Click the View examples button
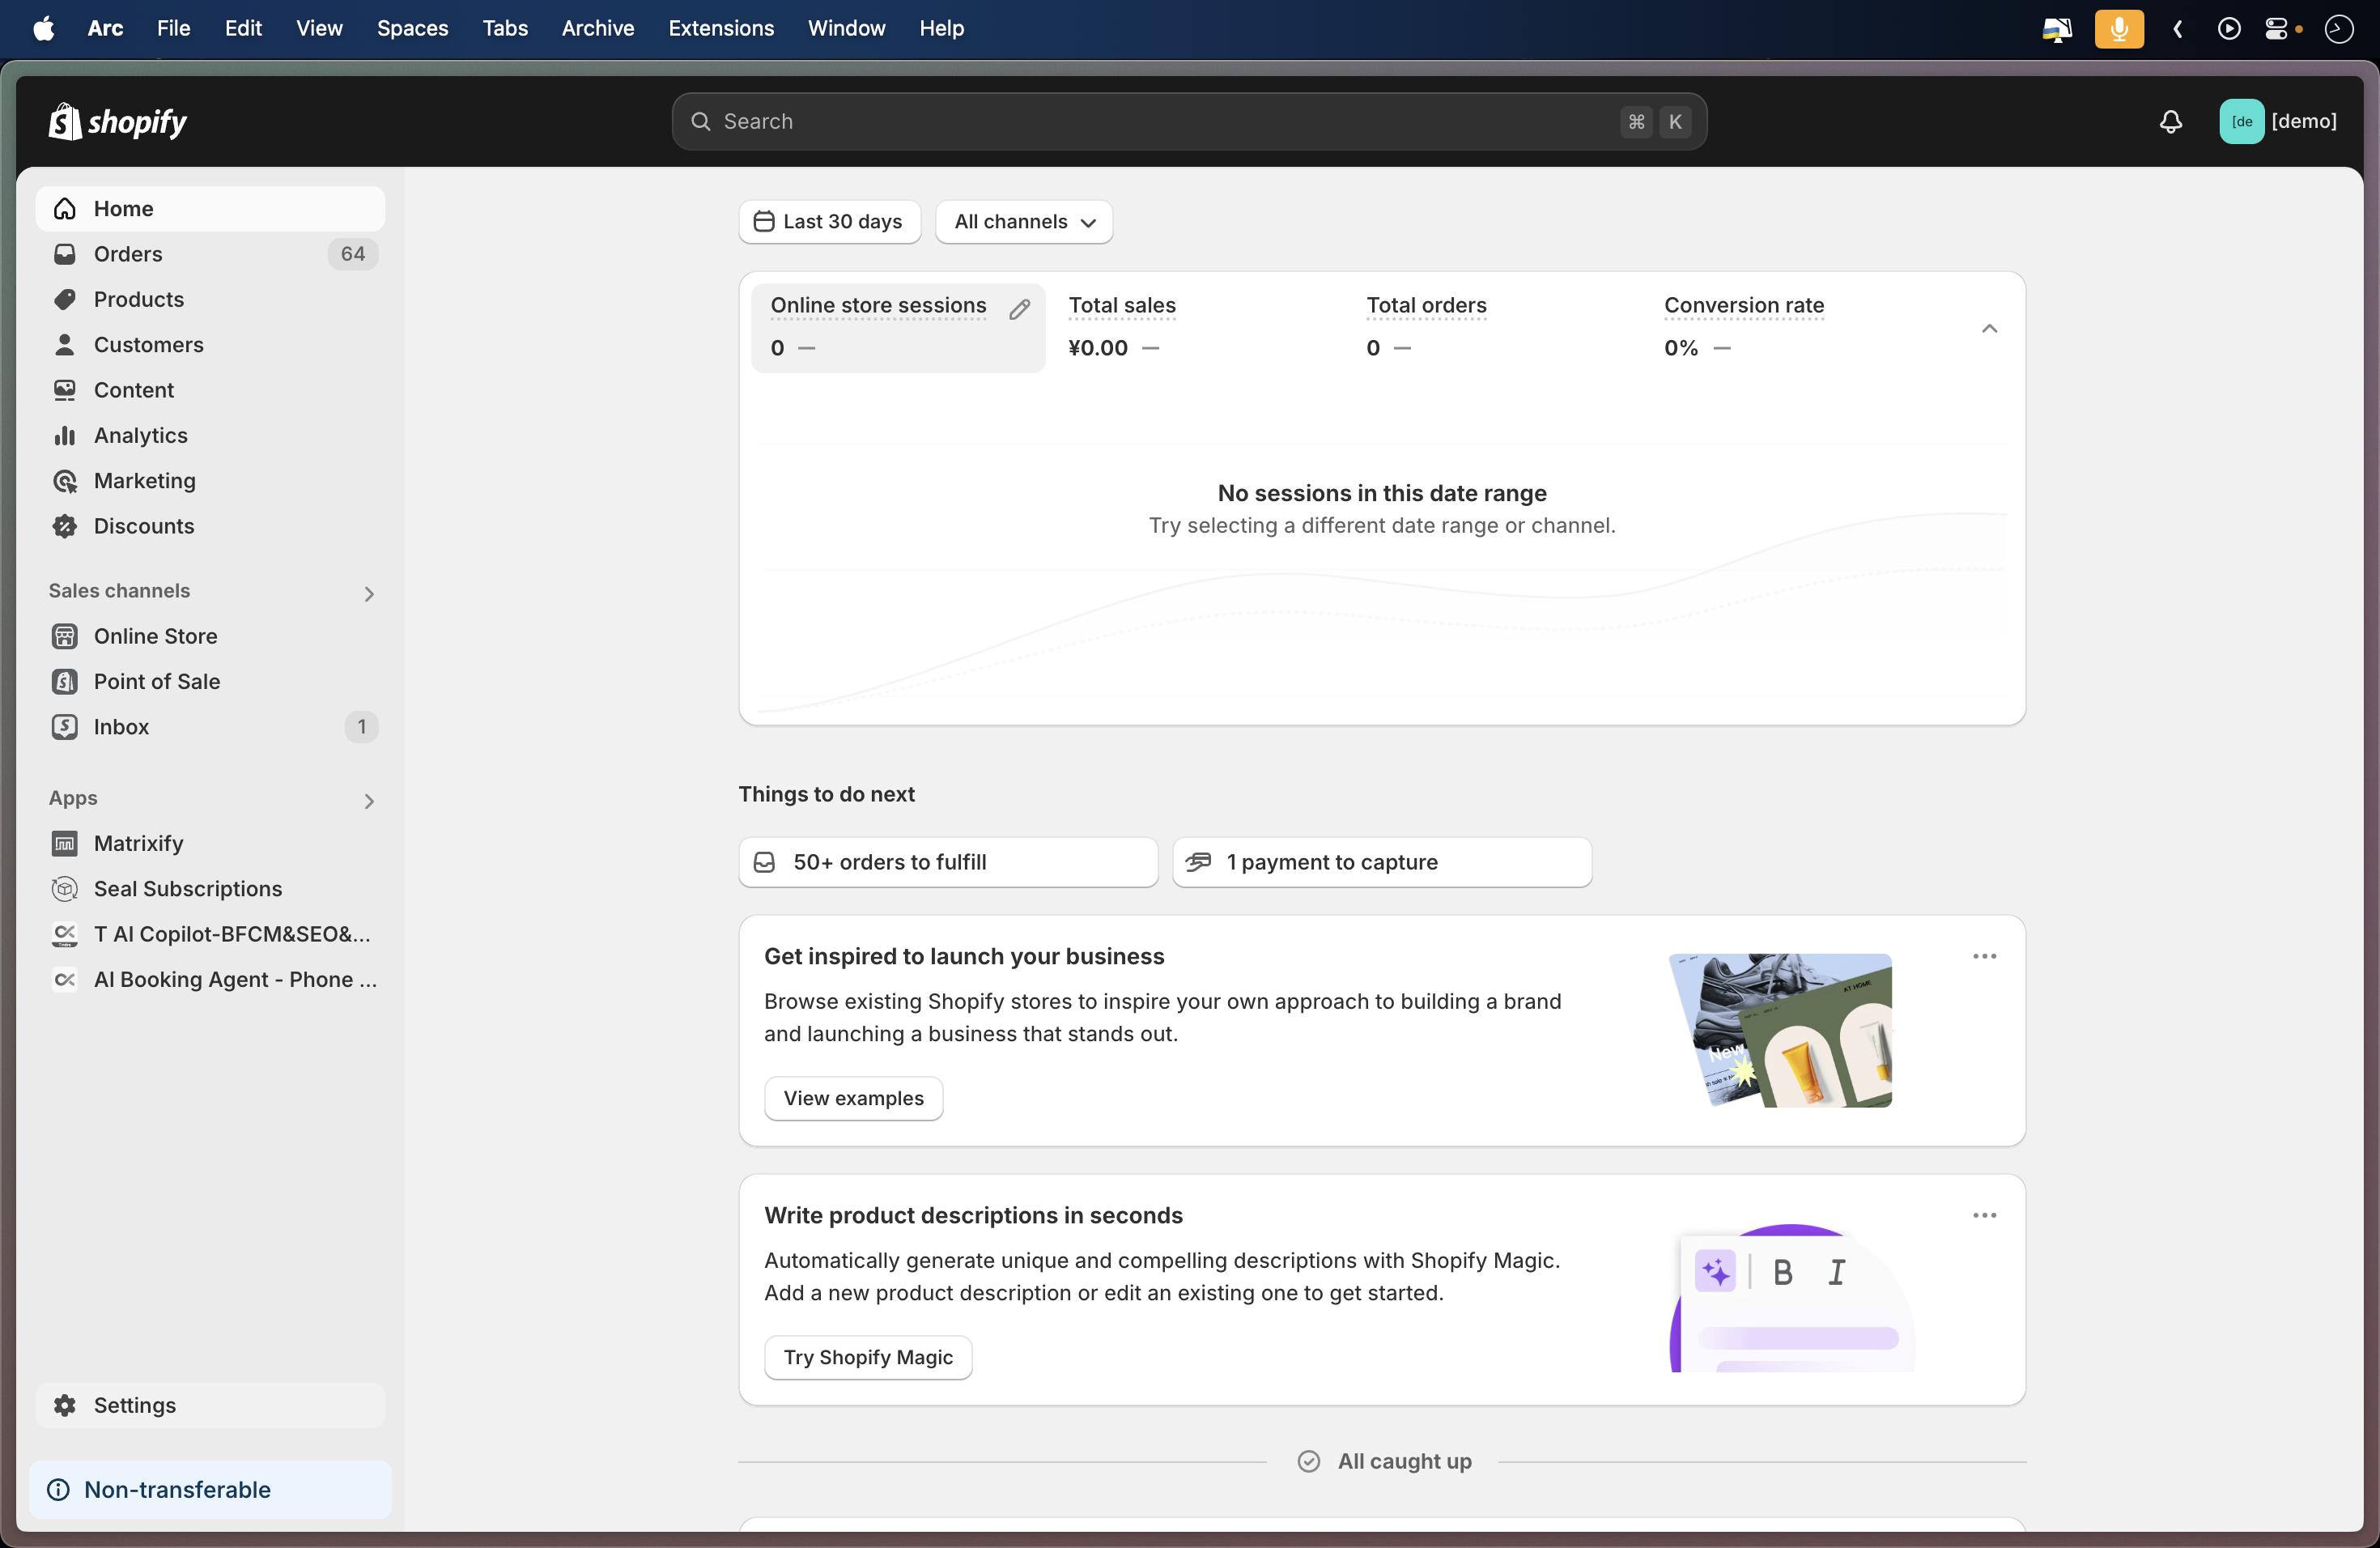This screenshot has height=1548, width=2380. click(853, 1098)
